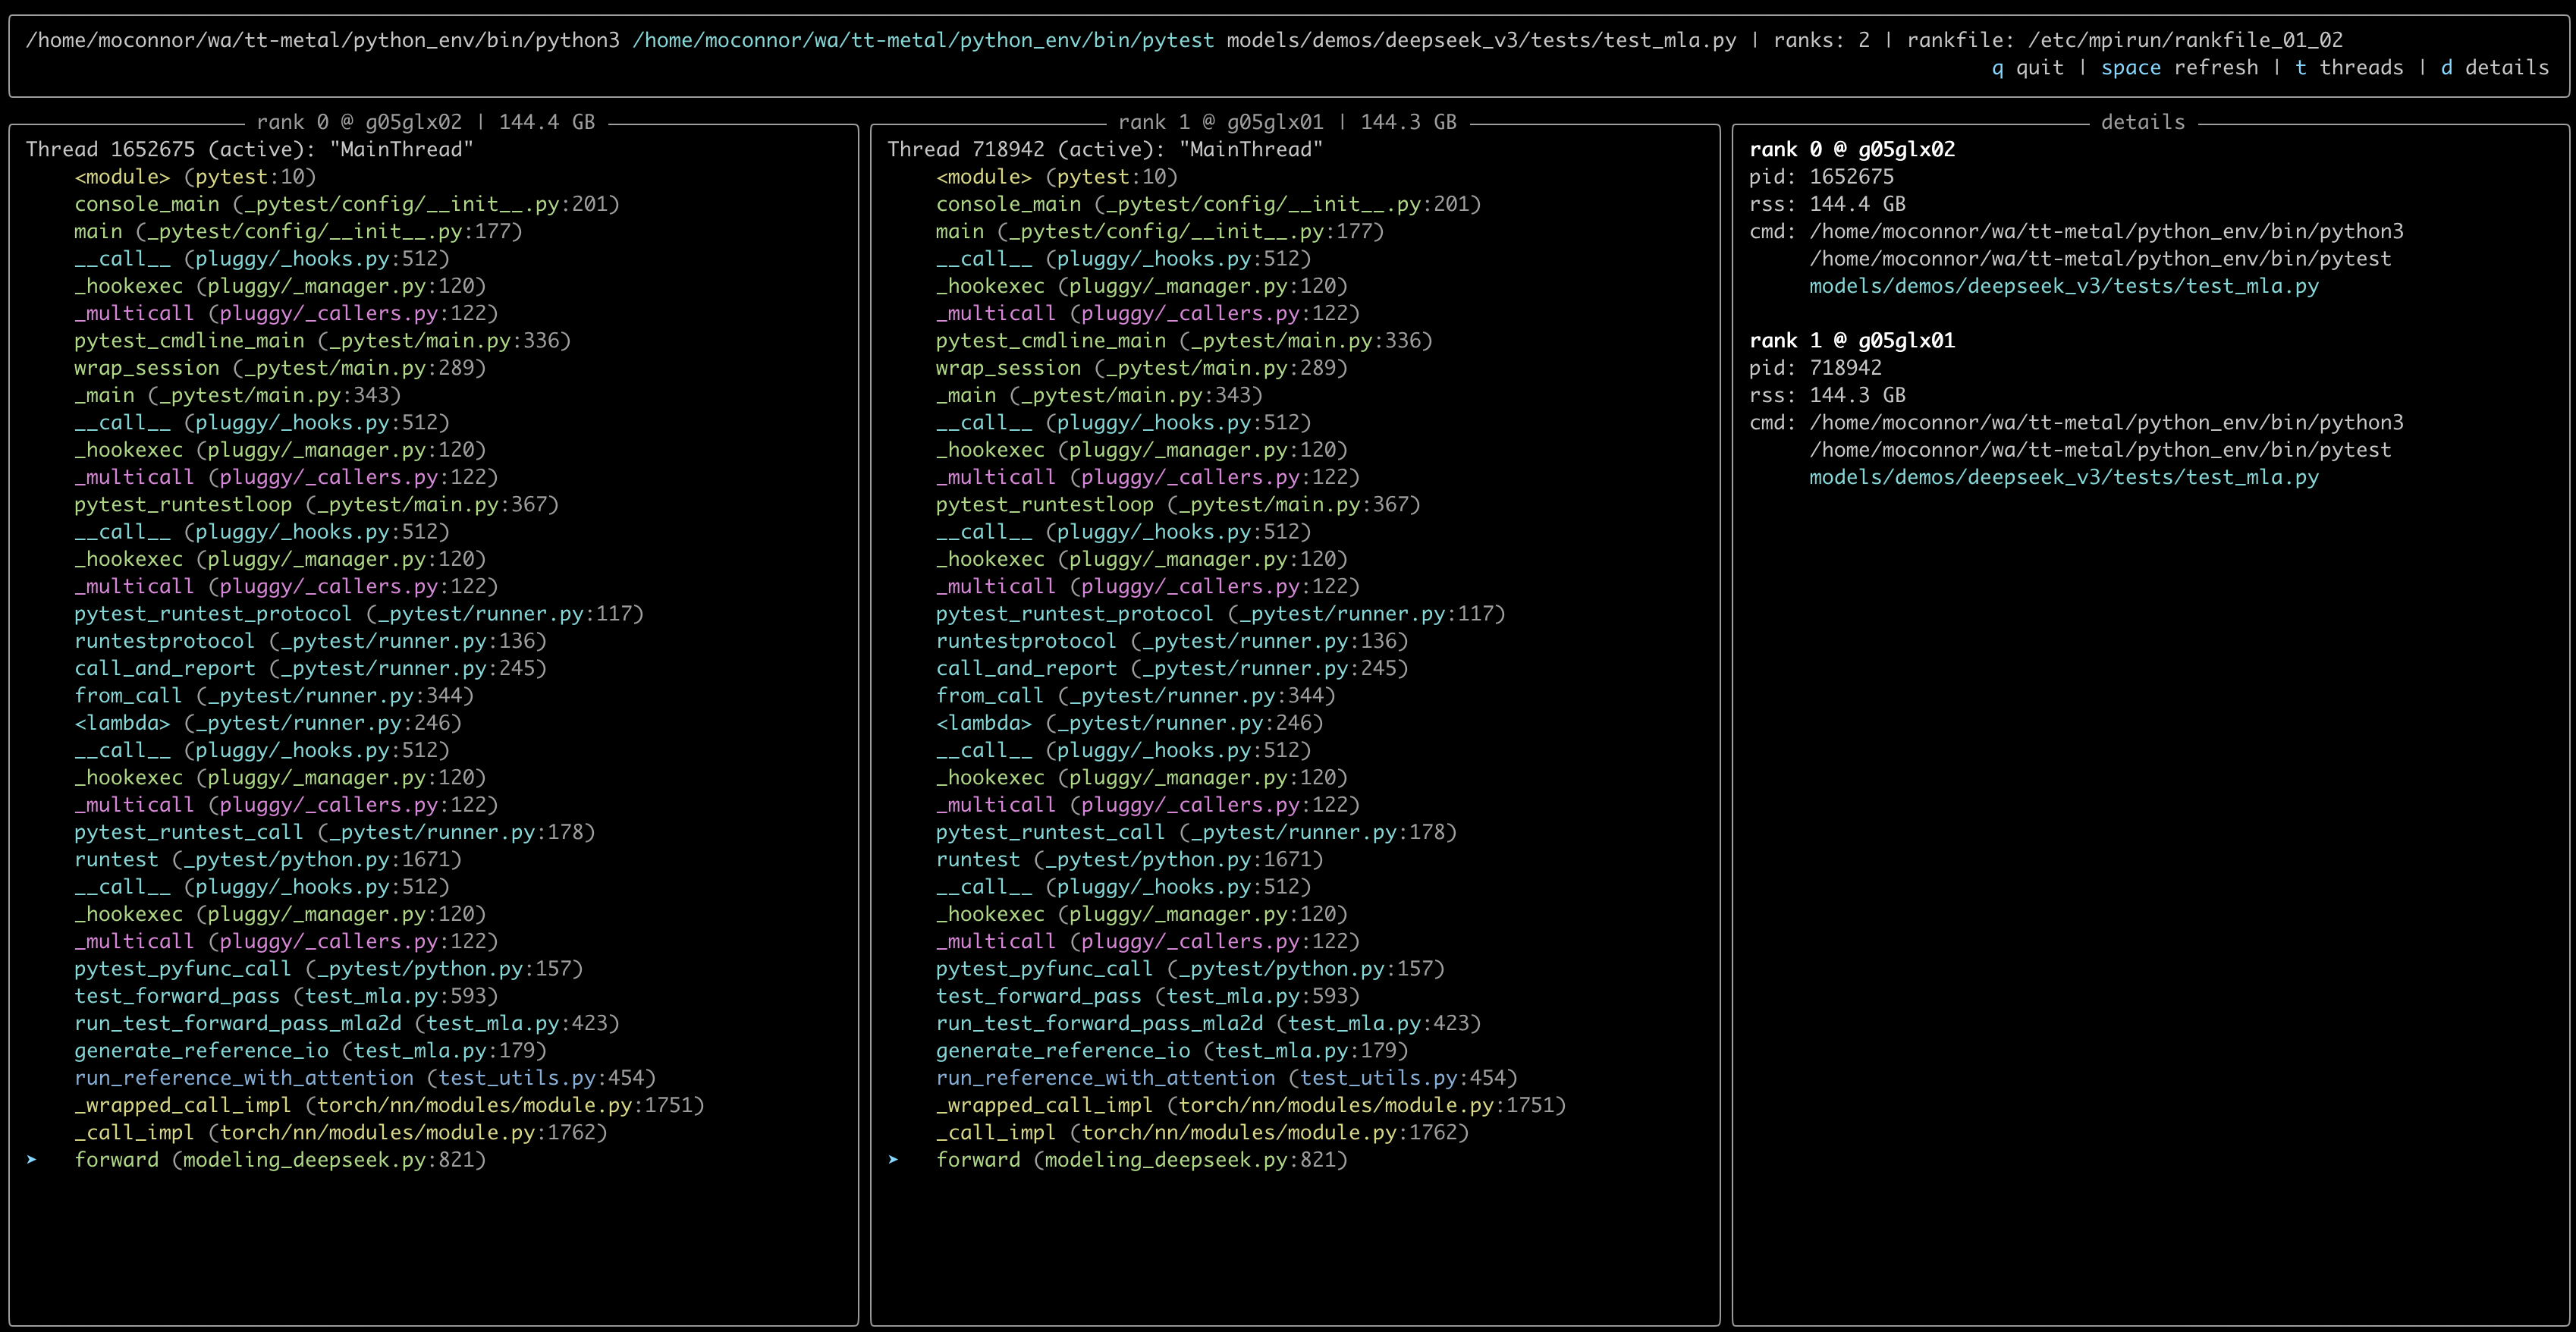Click 'rss: 144.4 GB' in details panel
Screen dimensions: 2576x1332
[1828, 204]
